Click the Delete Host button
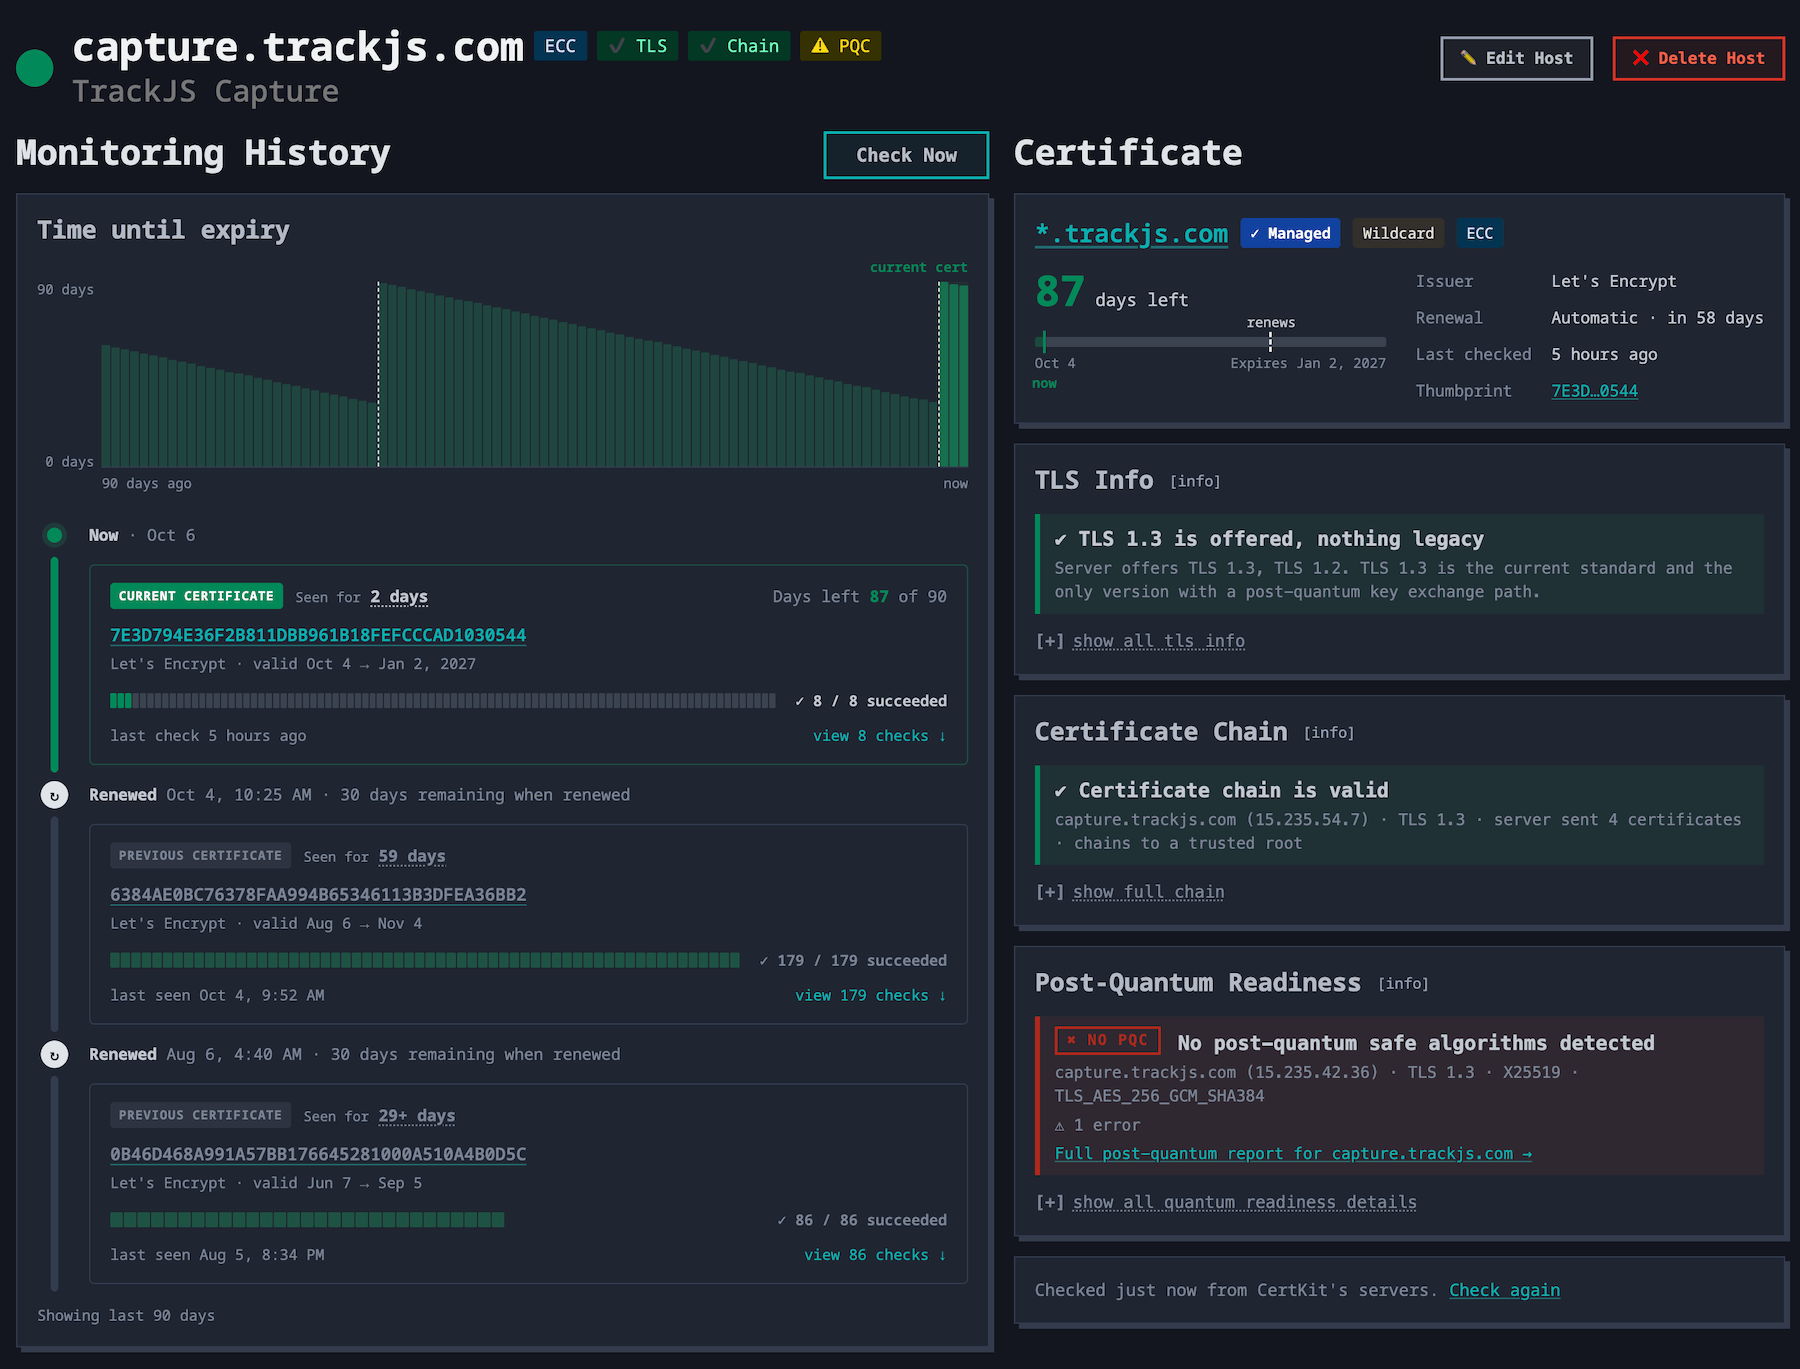 (1698, 58)
